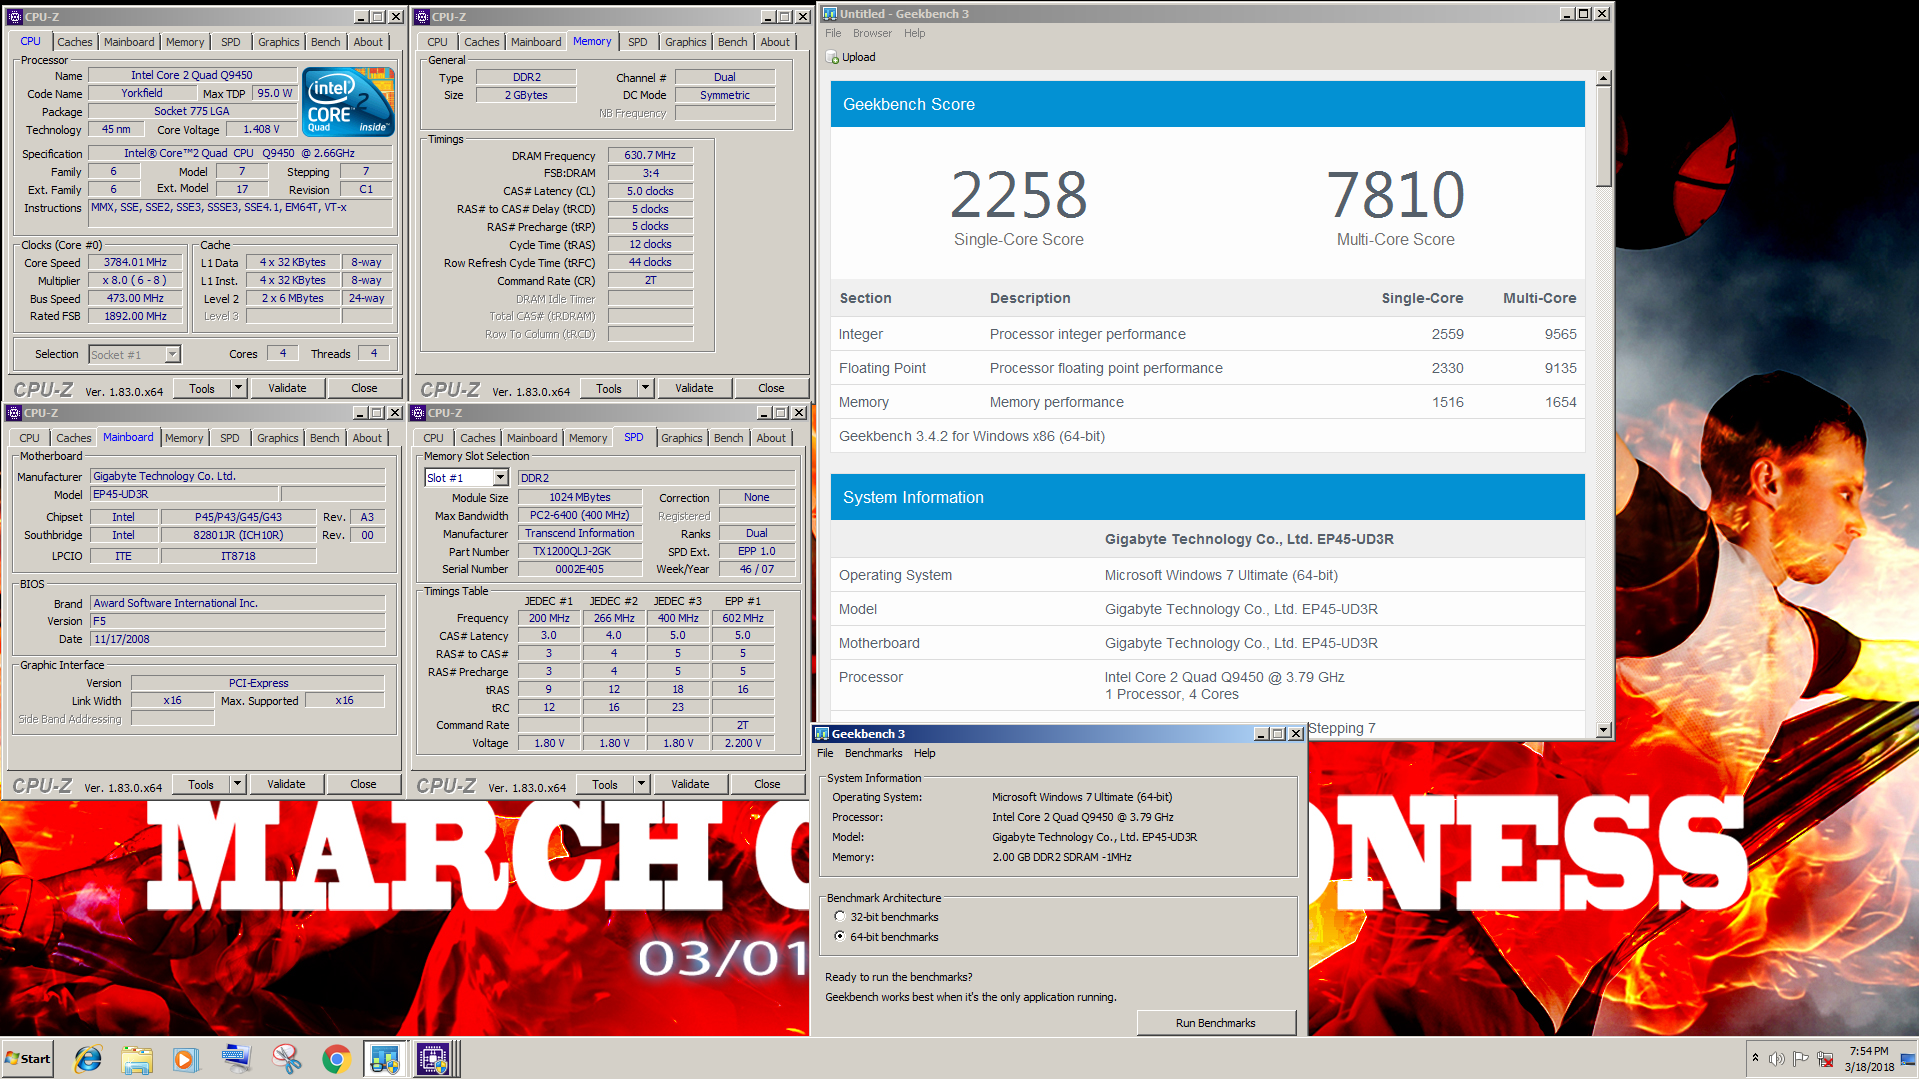
Task: Click the Intel Core 2 Quad logo
Action: (x=348, y=102)
